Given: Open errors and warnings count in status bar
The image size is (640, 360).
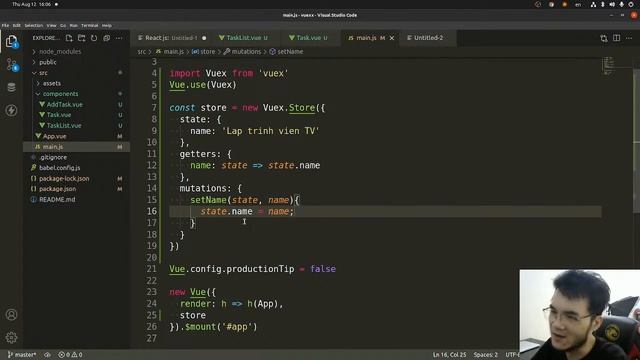Looking at the screenshot, I should click(x=71, y=355).
